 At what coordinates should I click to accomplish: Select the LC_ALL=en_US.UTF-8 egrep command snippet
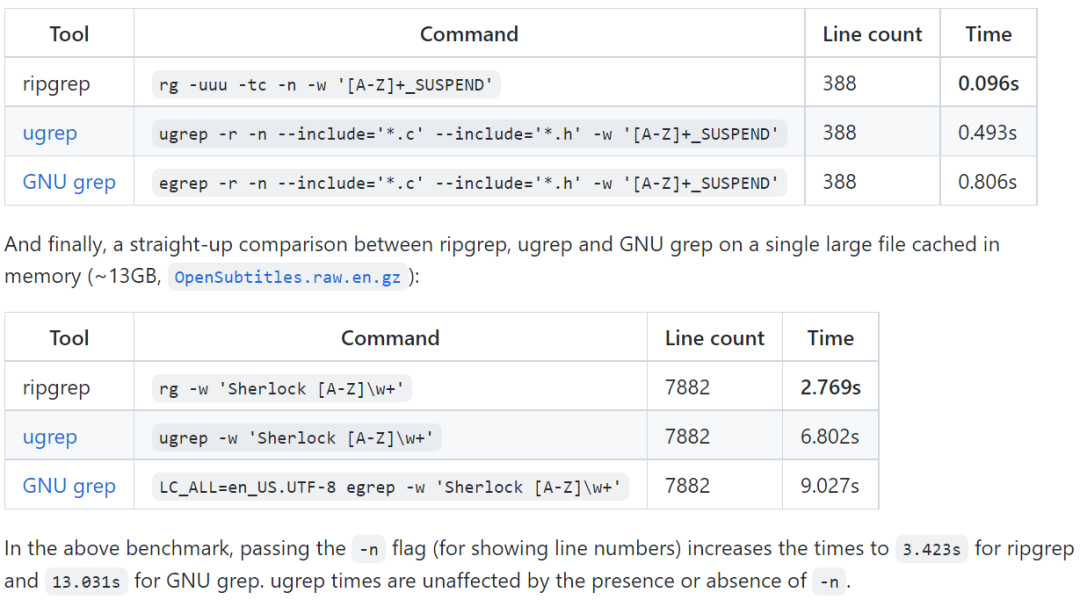390,487
